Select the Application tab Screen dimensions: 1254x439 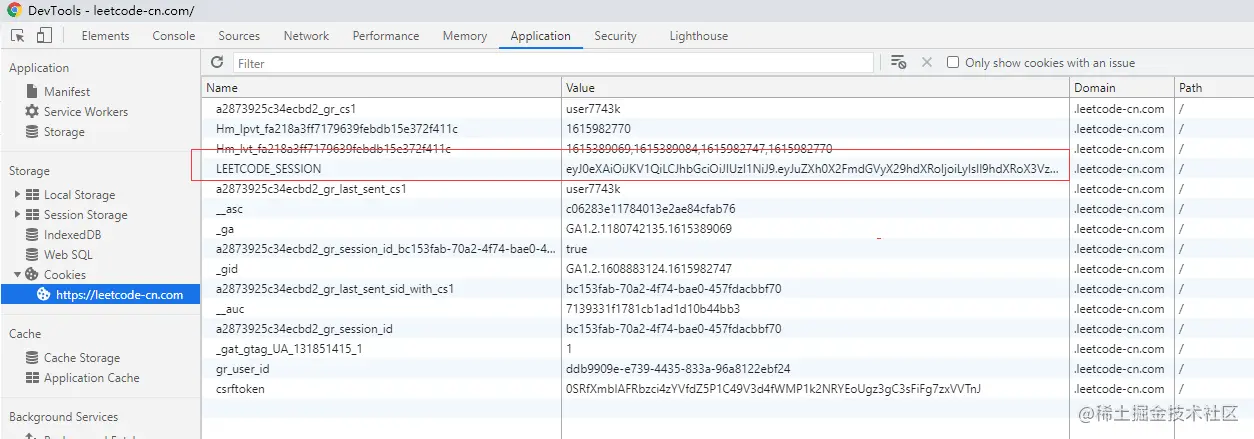point(540,36)
